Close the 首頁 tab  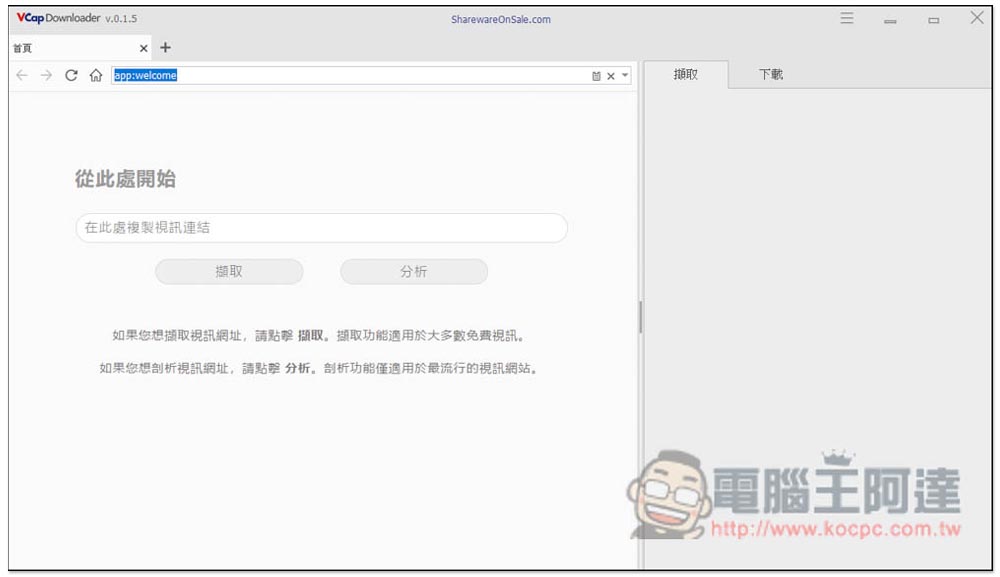[143, 48]
